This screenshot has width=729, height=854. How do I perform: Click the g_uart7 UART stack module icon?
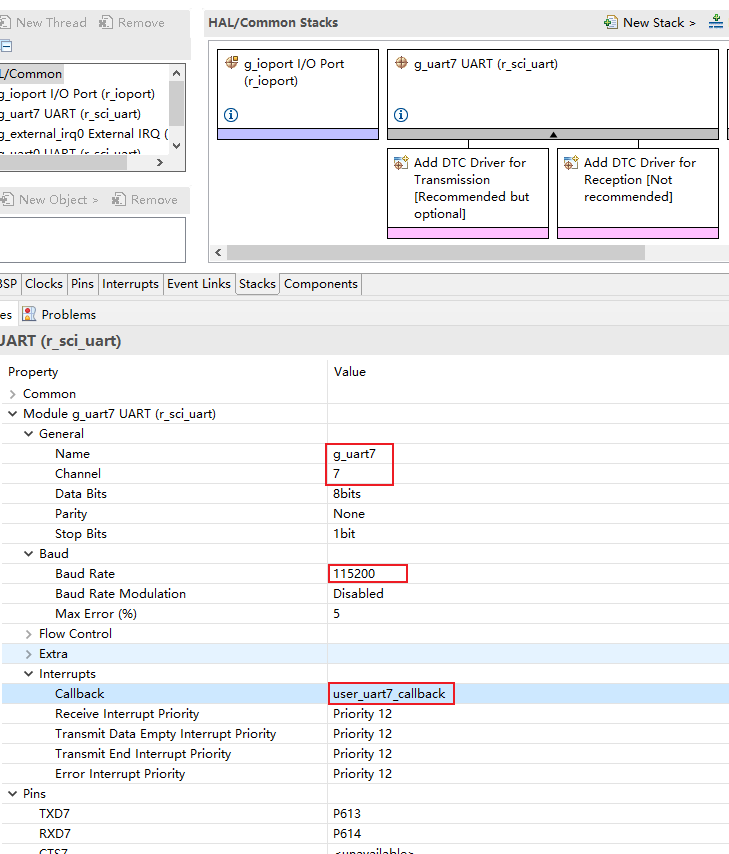[x=402, y=63]
